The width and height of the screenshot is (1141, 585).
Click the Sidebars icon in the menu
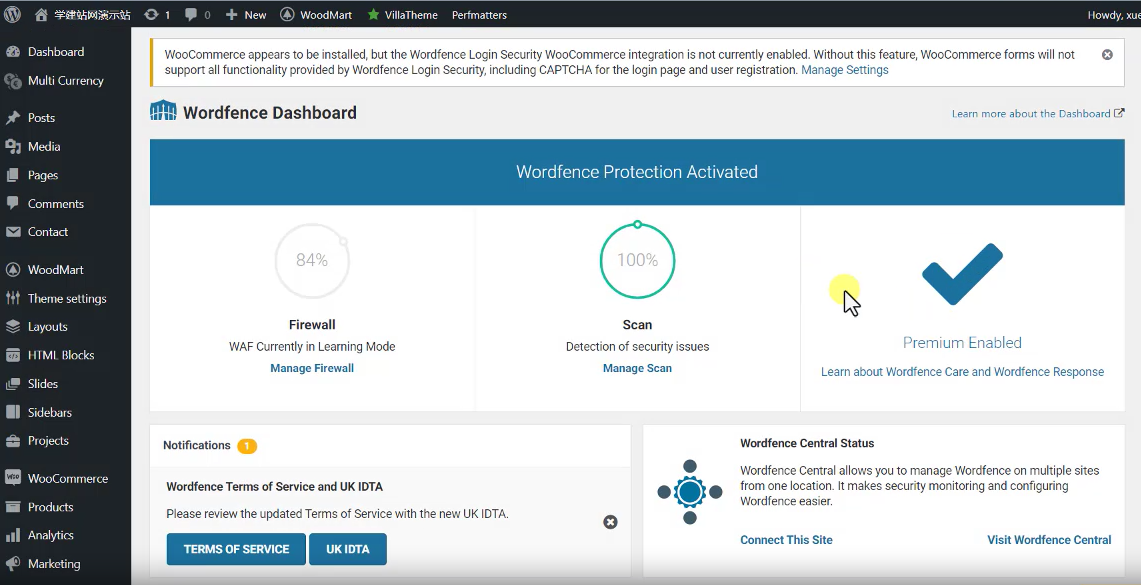click(13, 413)
